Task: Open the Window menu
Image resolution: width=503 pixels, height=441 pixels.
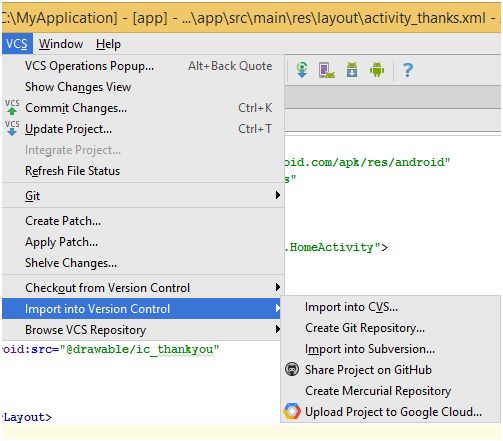Action: point(61,44)
